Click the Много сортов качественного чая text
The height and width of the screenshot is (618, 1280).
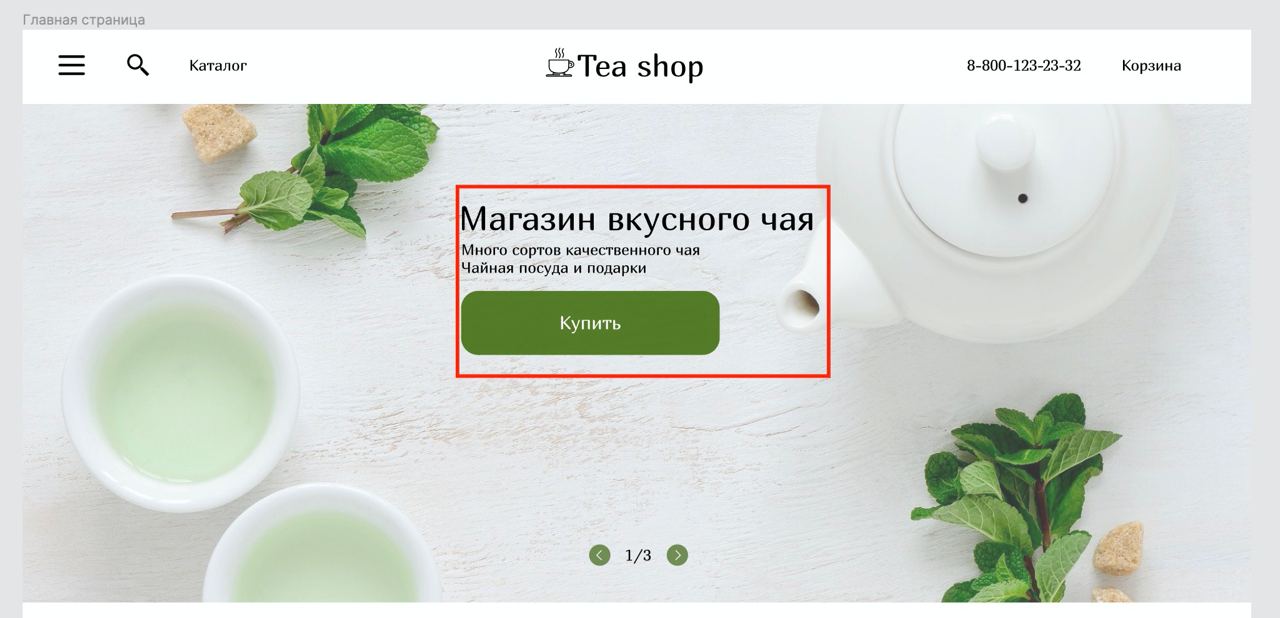580,250
